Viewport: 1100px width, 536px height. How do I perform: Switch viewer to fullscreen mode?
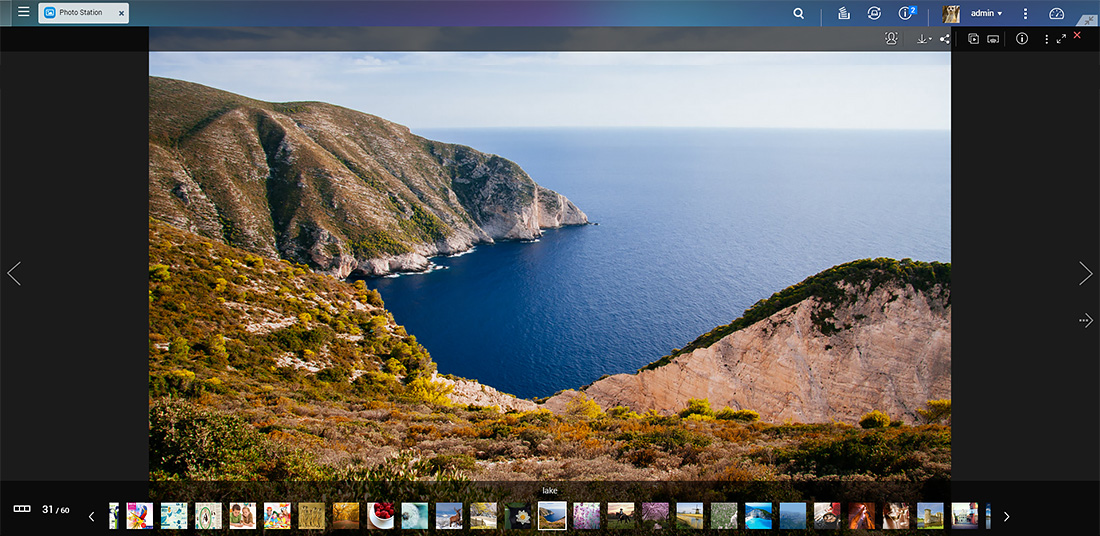point(1061,39)
